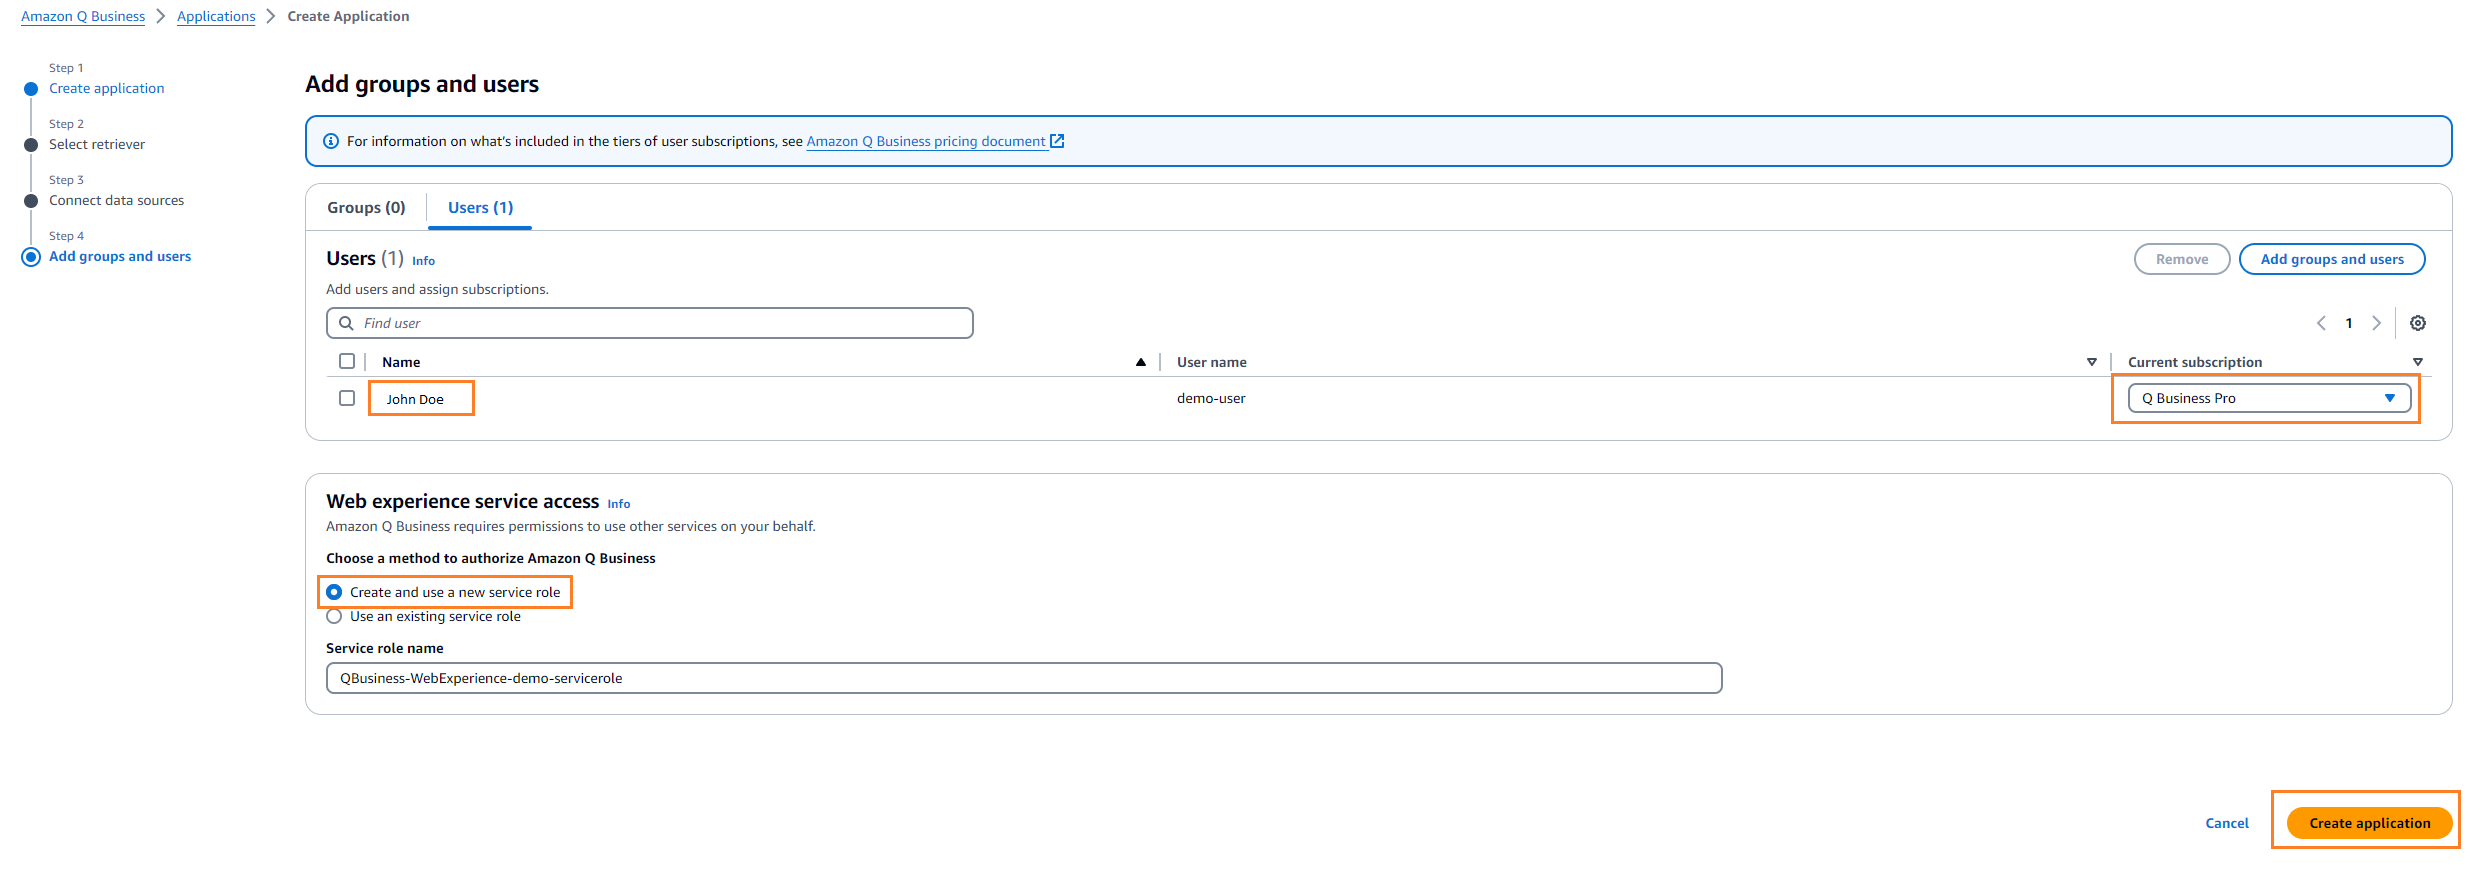Viewport: 2475px width, 874px height.
Task: Click in the Find user search field
Action: tap(650, 323)
